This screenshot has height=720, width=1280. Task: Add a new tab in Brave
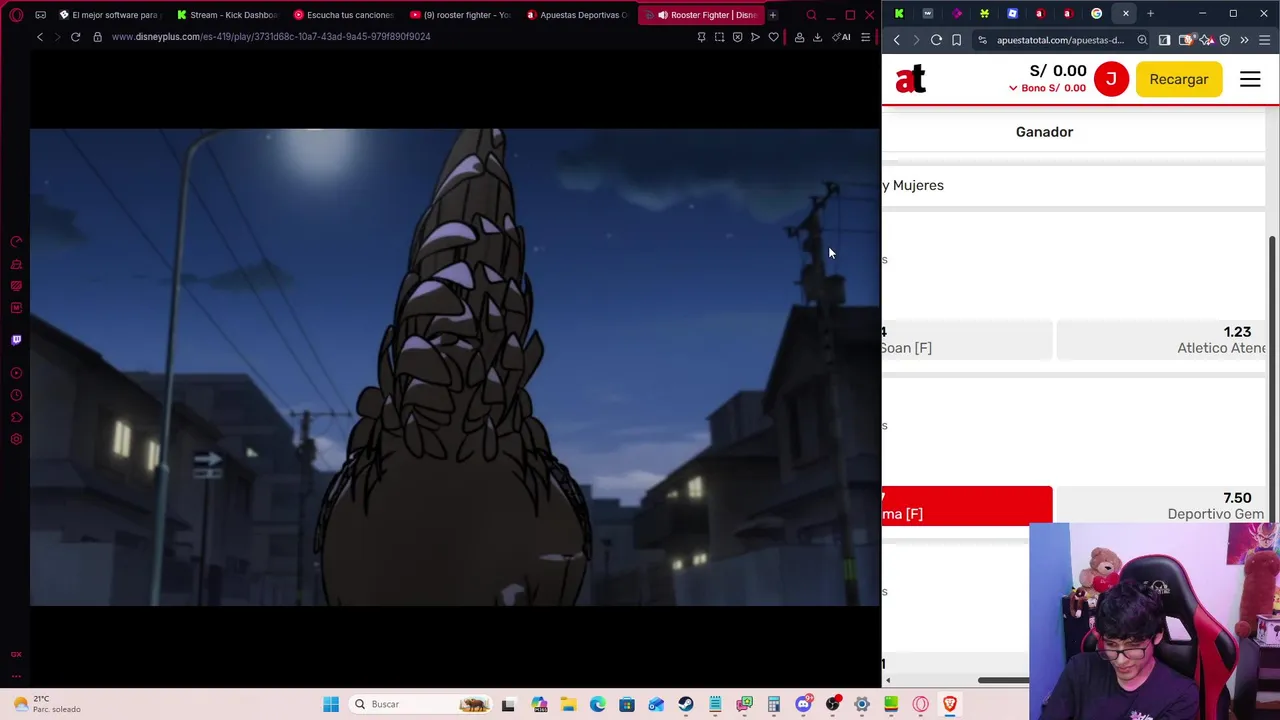tap(1150, 14)
